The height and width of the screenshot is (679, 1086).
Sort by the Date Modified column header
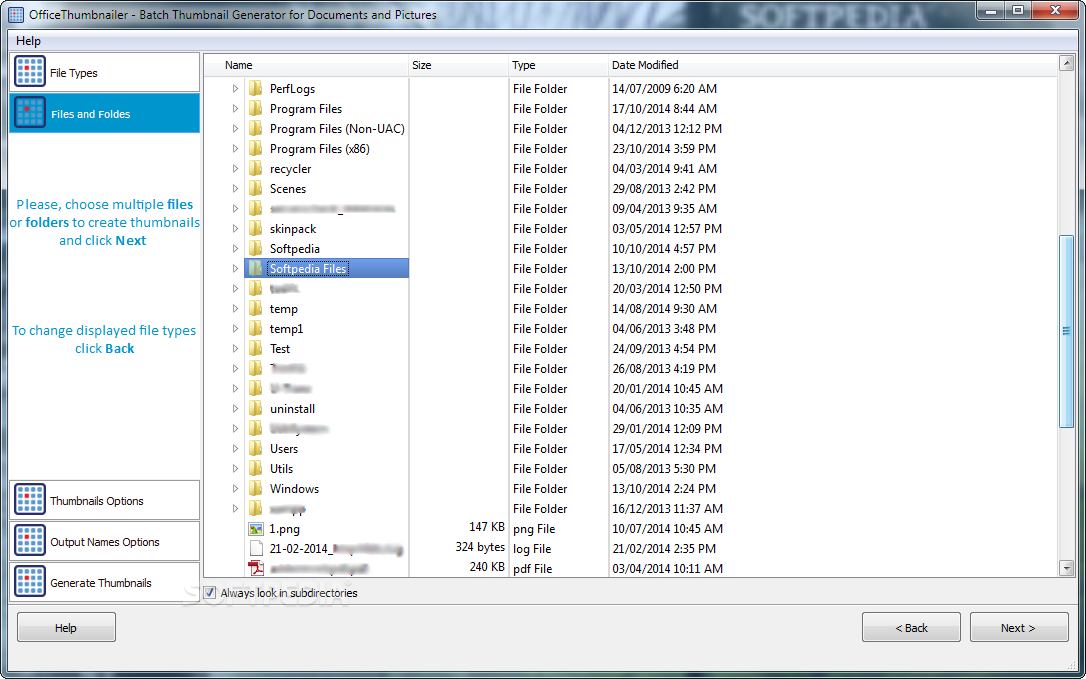[832, 65]
